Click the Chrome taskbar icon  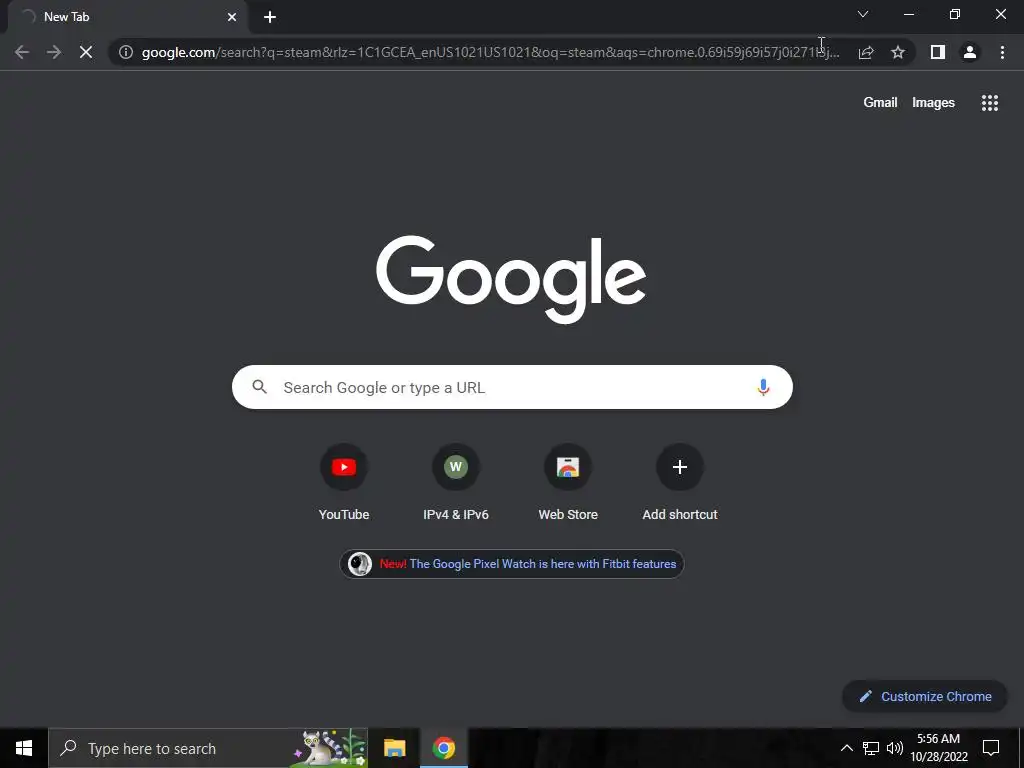pos(443,748)
